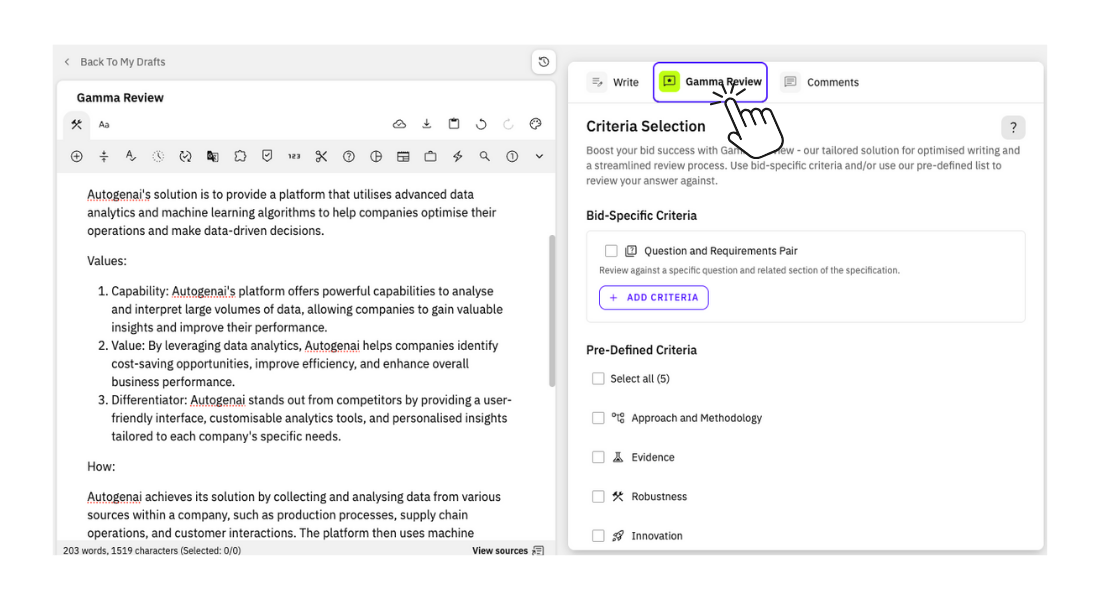This screenshot has width=1100, height=600.
Task: Click the clipboard copy icon
Action: click(454, 124)
